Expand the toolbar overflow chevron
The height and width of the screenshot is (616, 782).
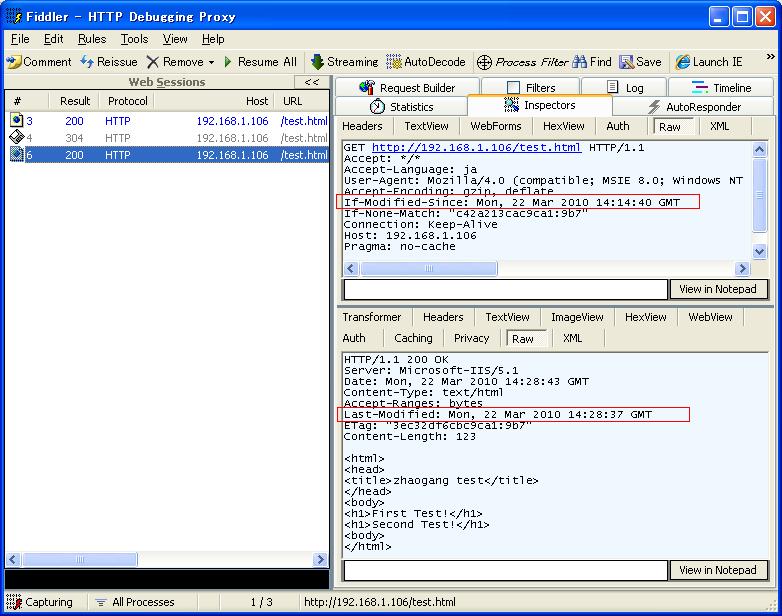771,57
